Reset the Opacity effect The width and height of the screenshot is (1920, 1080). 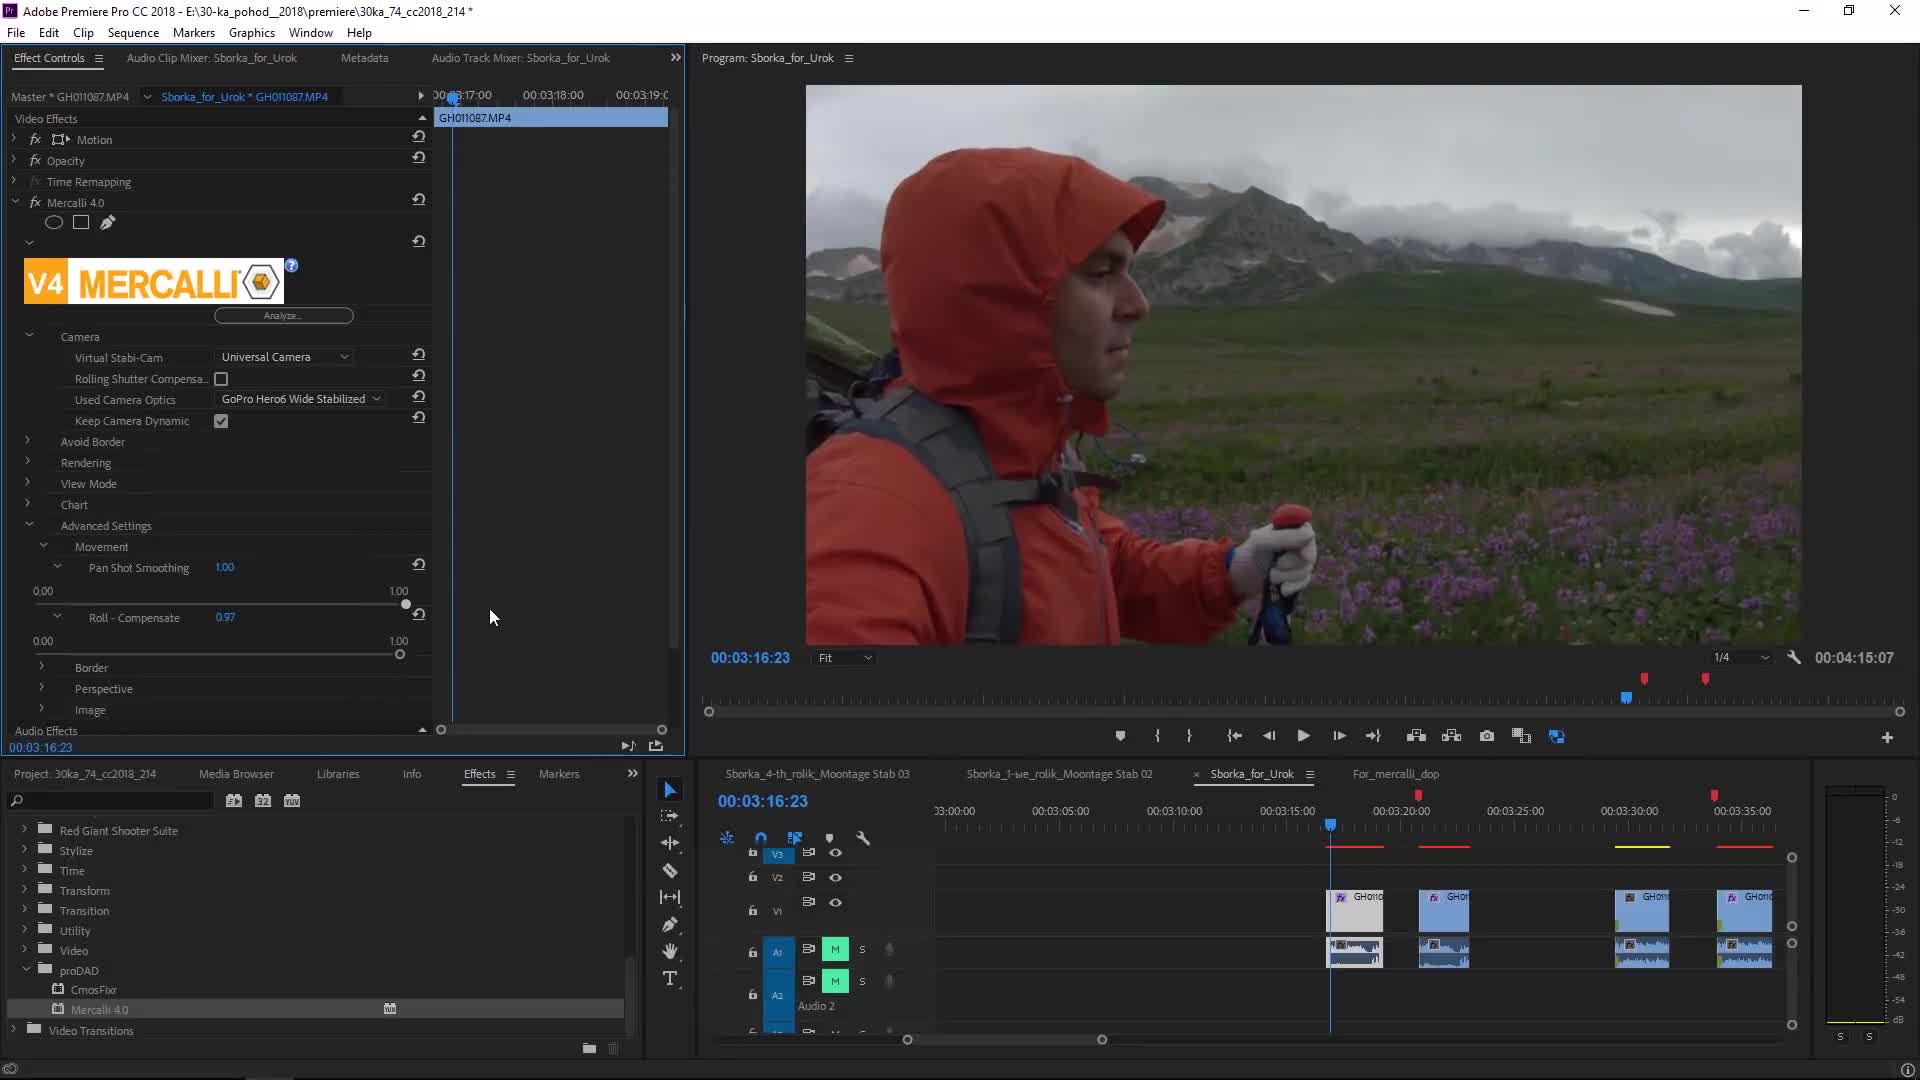click(419, 158)
